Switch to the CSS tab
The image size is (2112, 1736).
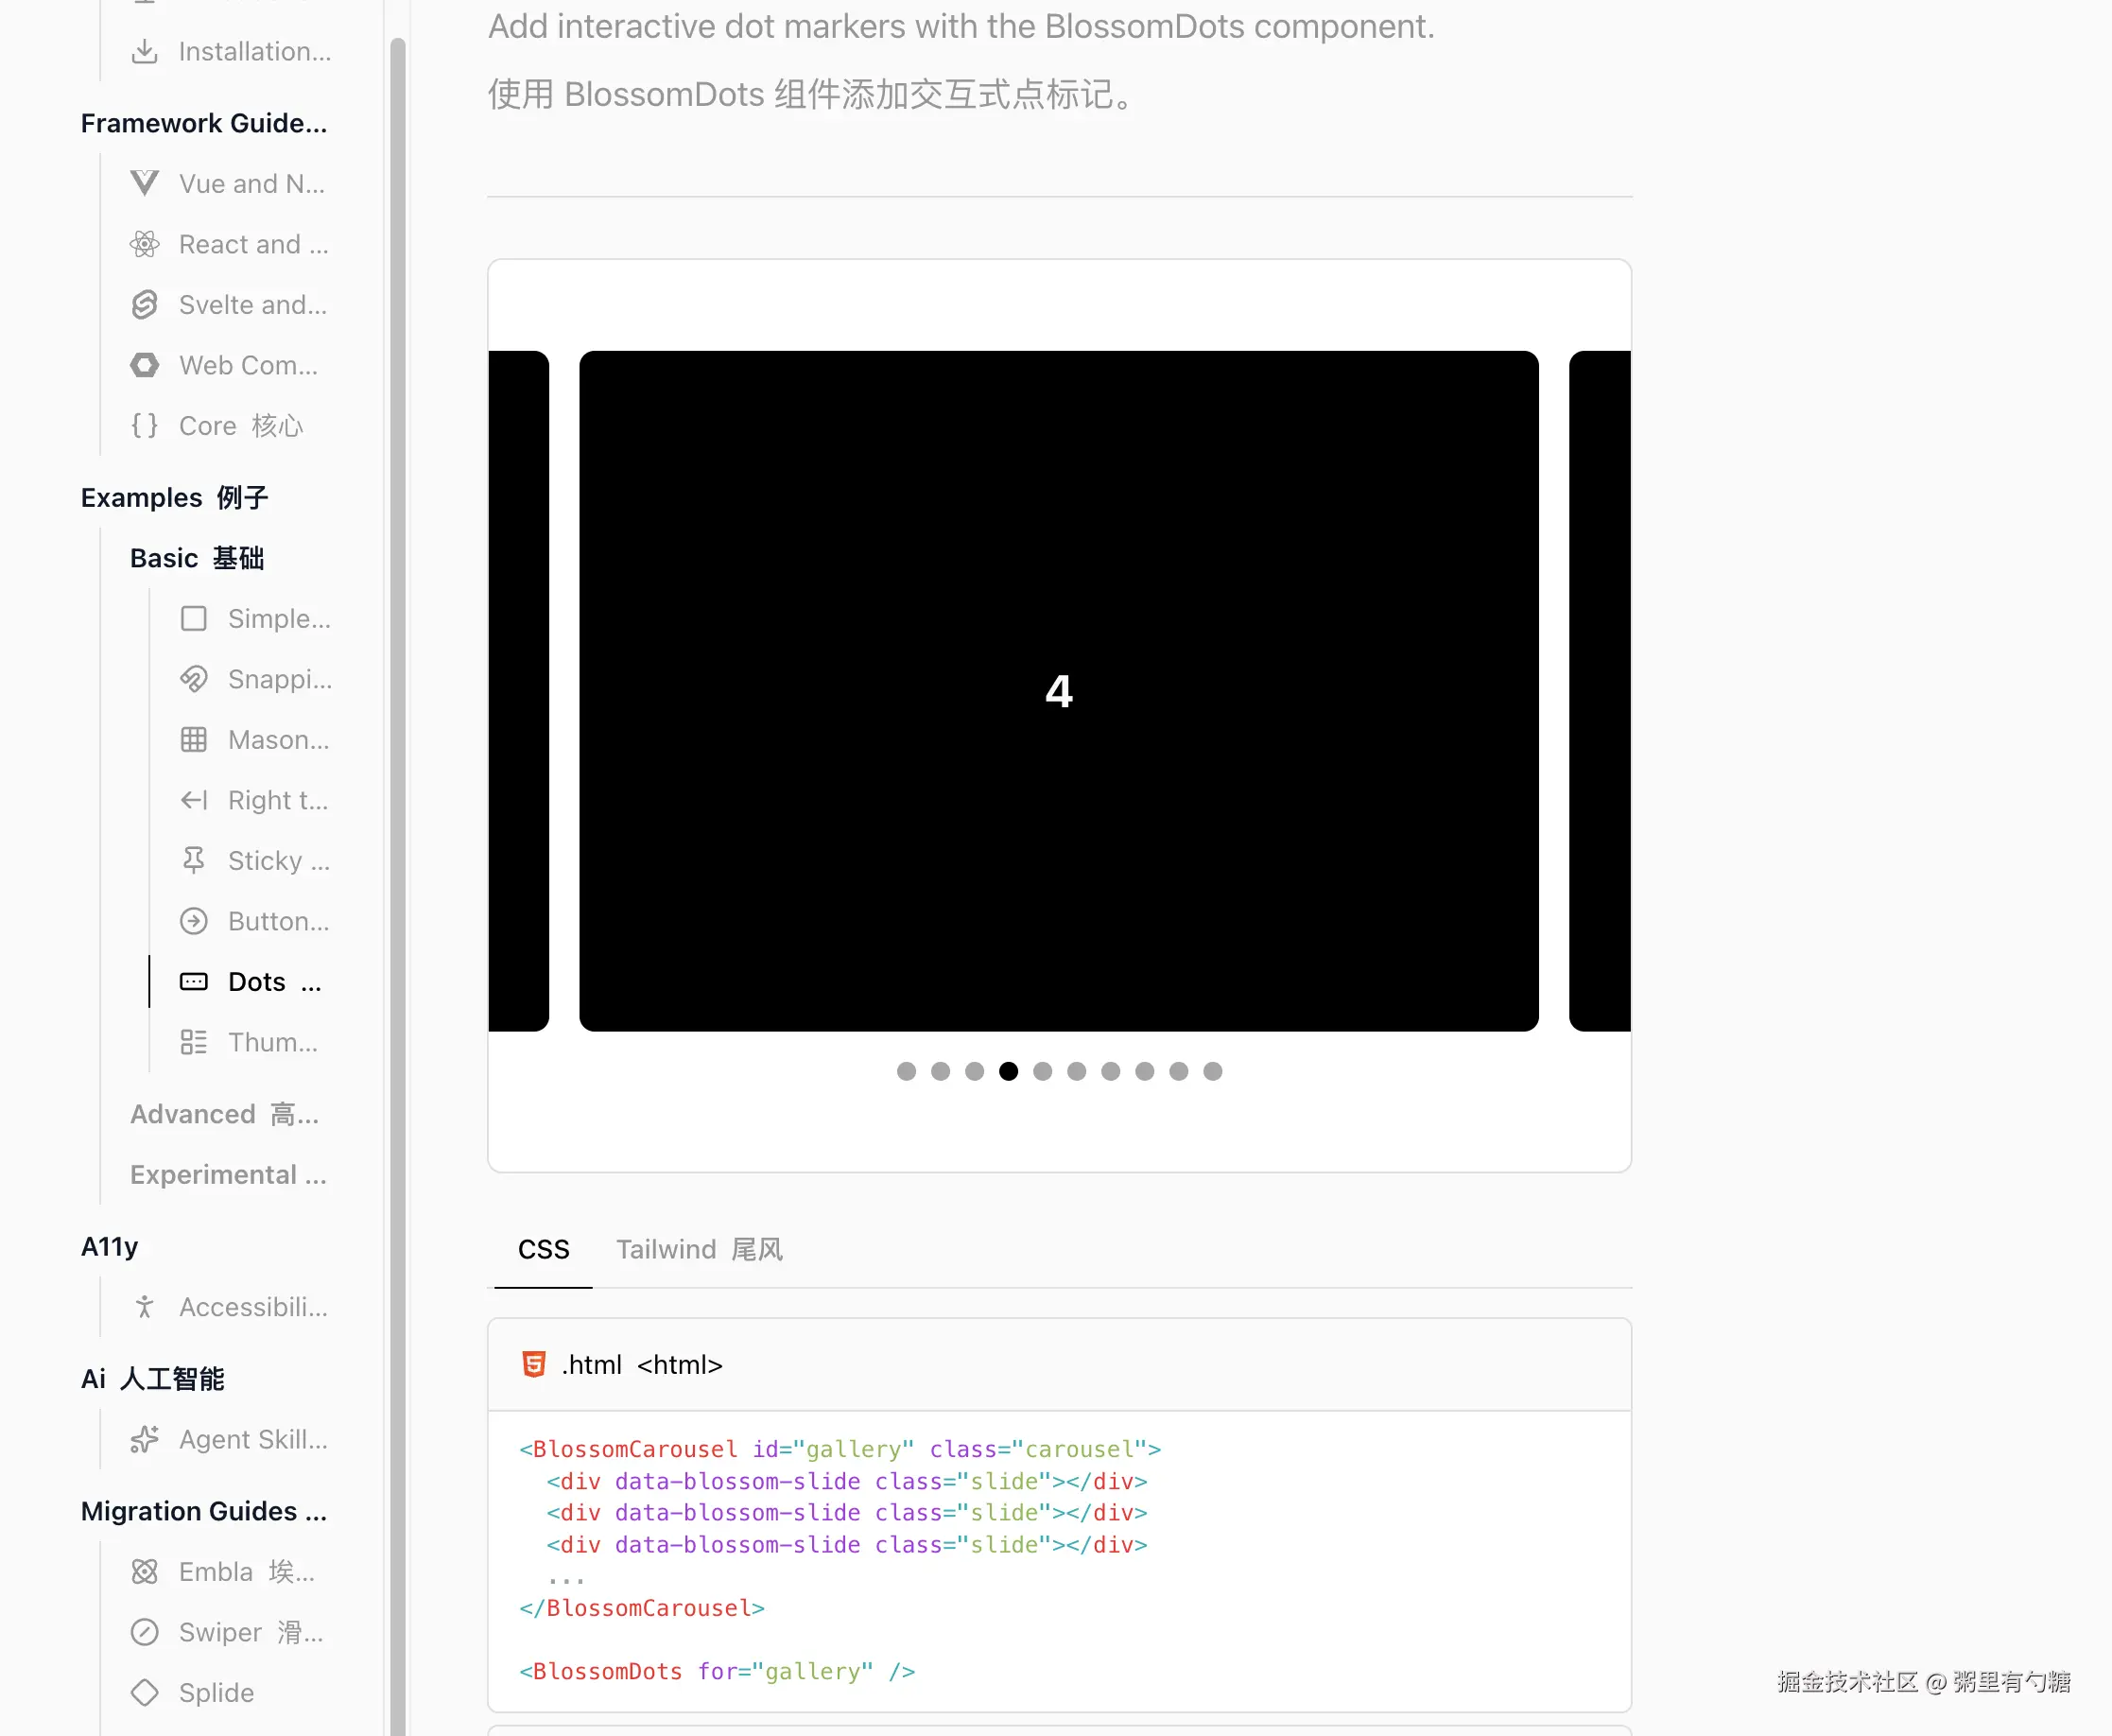(543, 1250)
